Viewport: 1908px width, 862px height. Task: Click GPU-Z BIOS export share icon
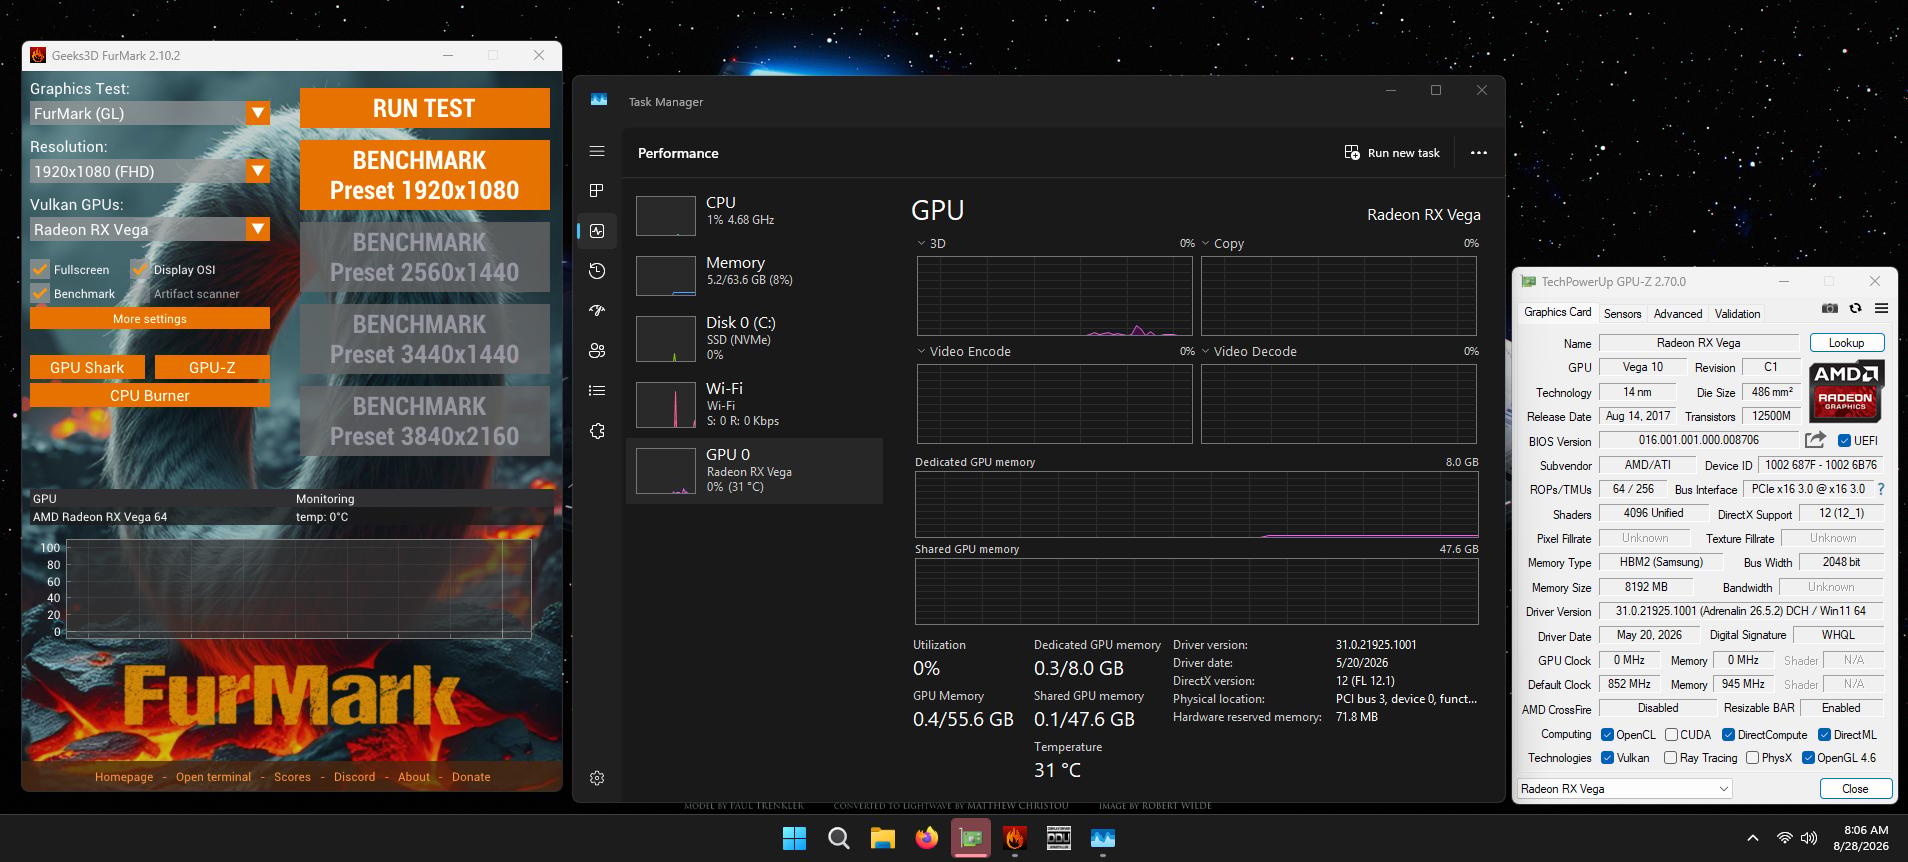[1815, 440]
